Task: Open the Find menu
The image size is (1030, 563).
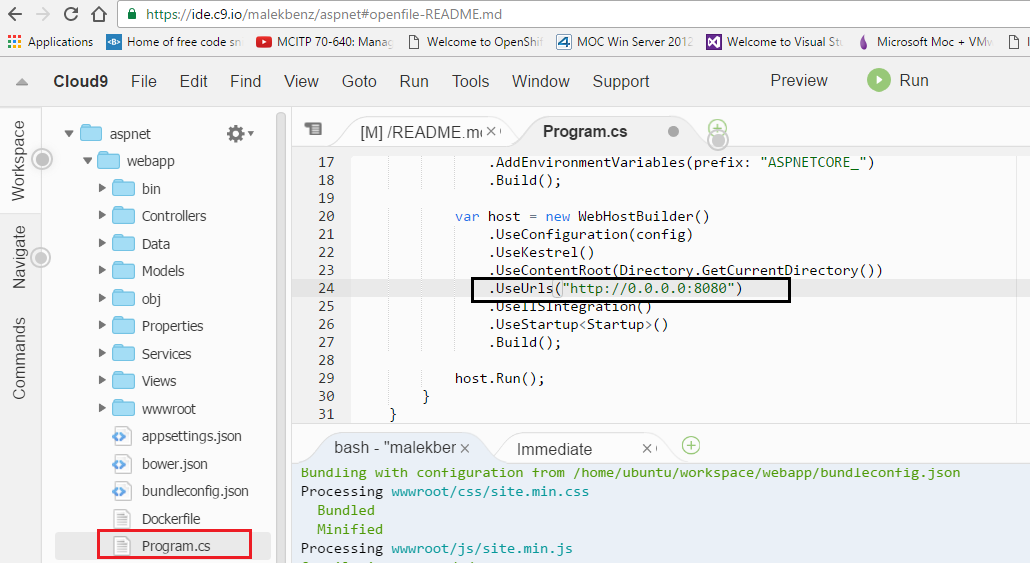Action: tap(246, 81)
